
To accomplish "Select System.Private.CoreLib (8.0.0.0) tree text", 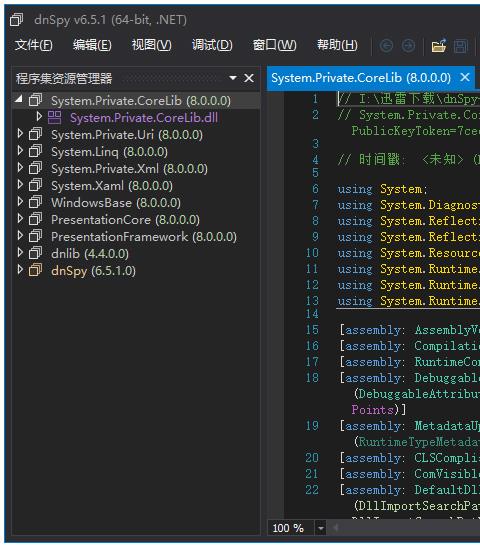I will tap(141, 101).
